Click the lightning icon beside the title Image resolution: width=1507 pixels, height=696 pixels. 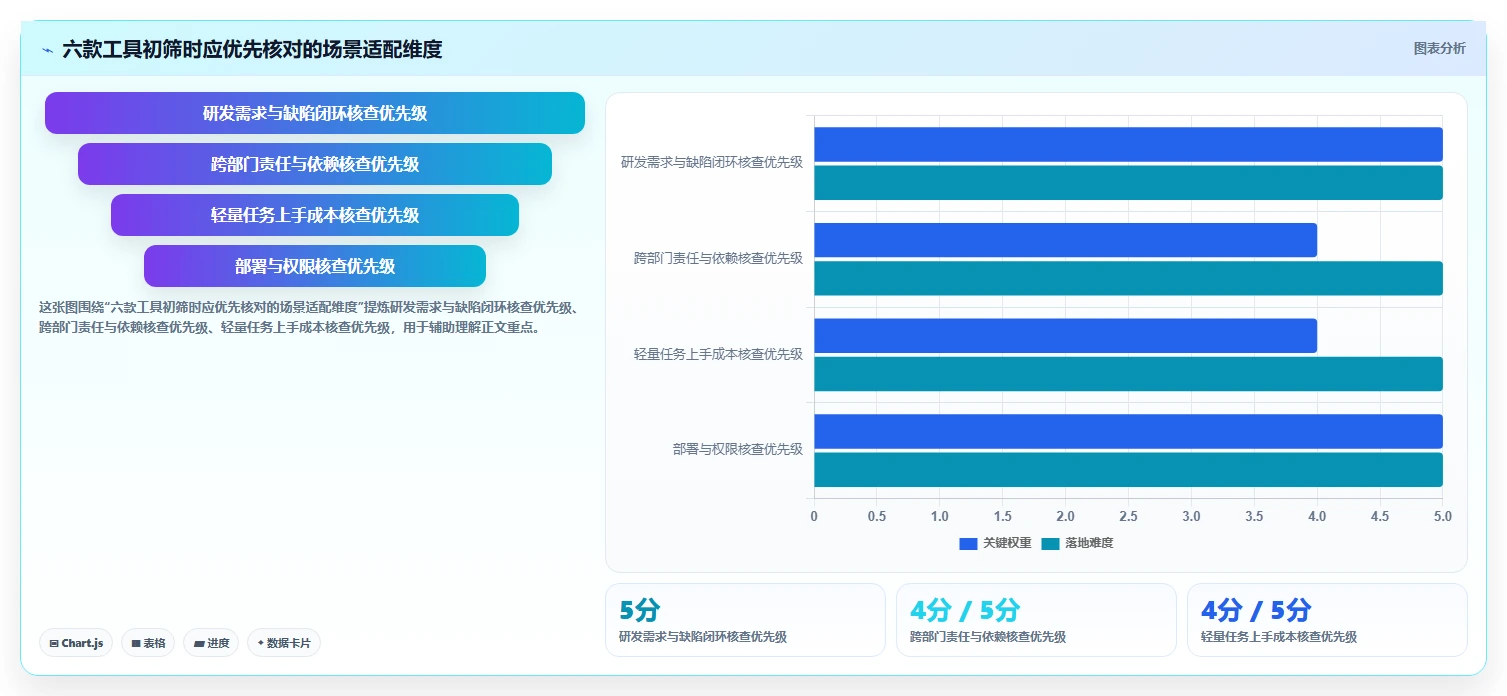[x=47, y=49]
